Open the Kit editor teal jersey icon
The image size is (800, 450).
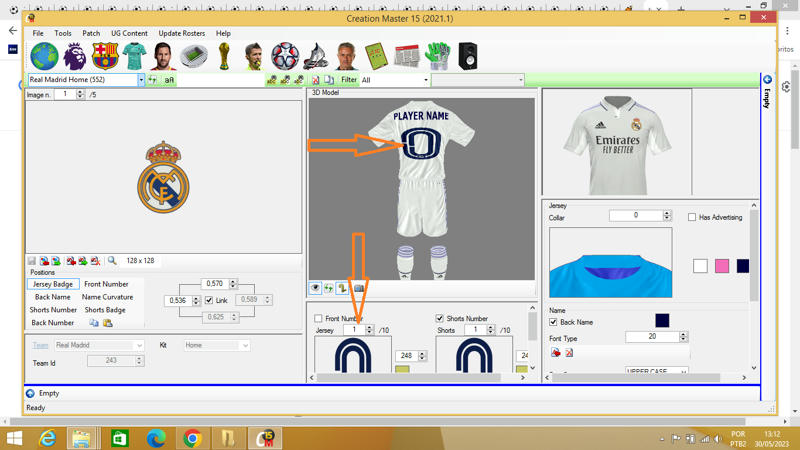click(x=134, y=56)
